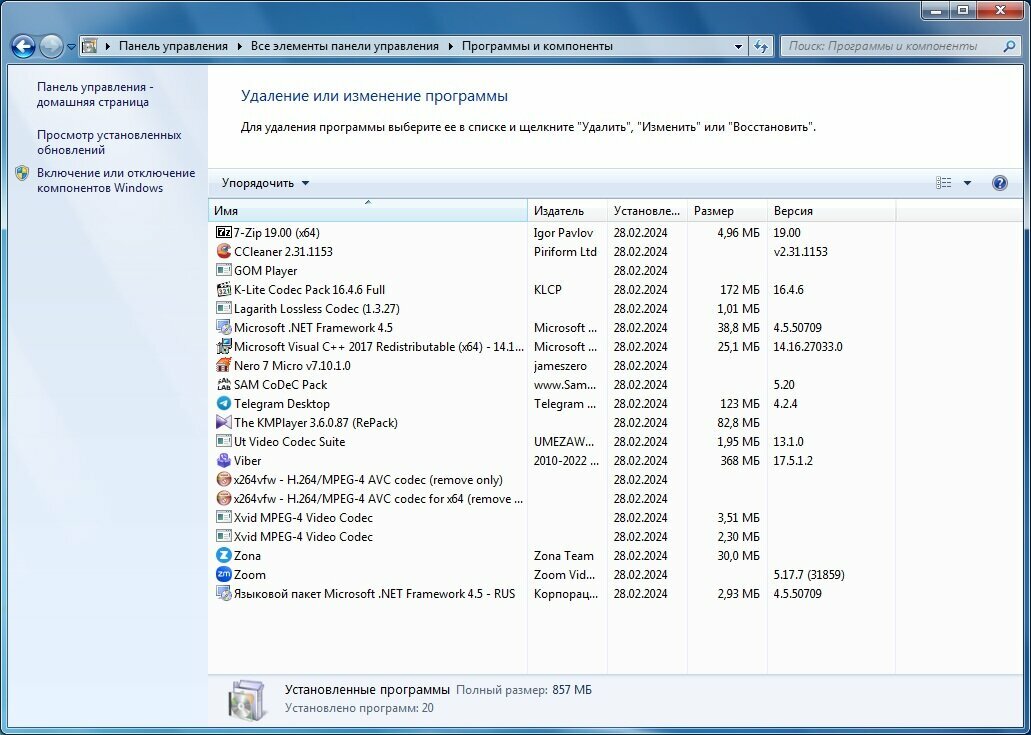
Task: Select the Viber entry
Action: (x=247, y=461)
